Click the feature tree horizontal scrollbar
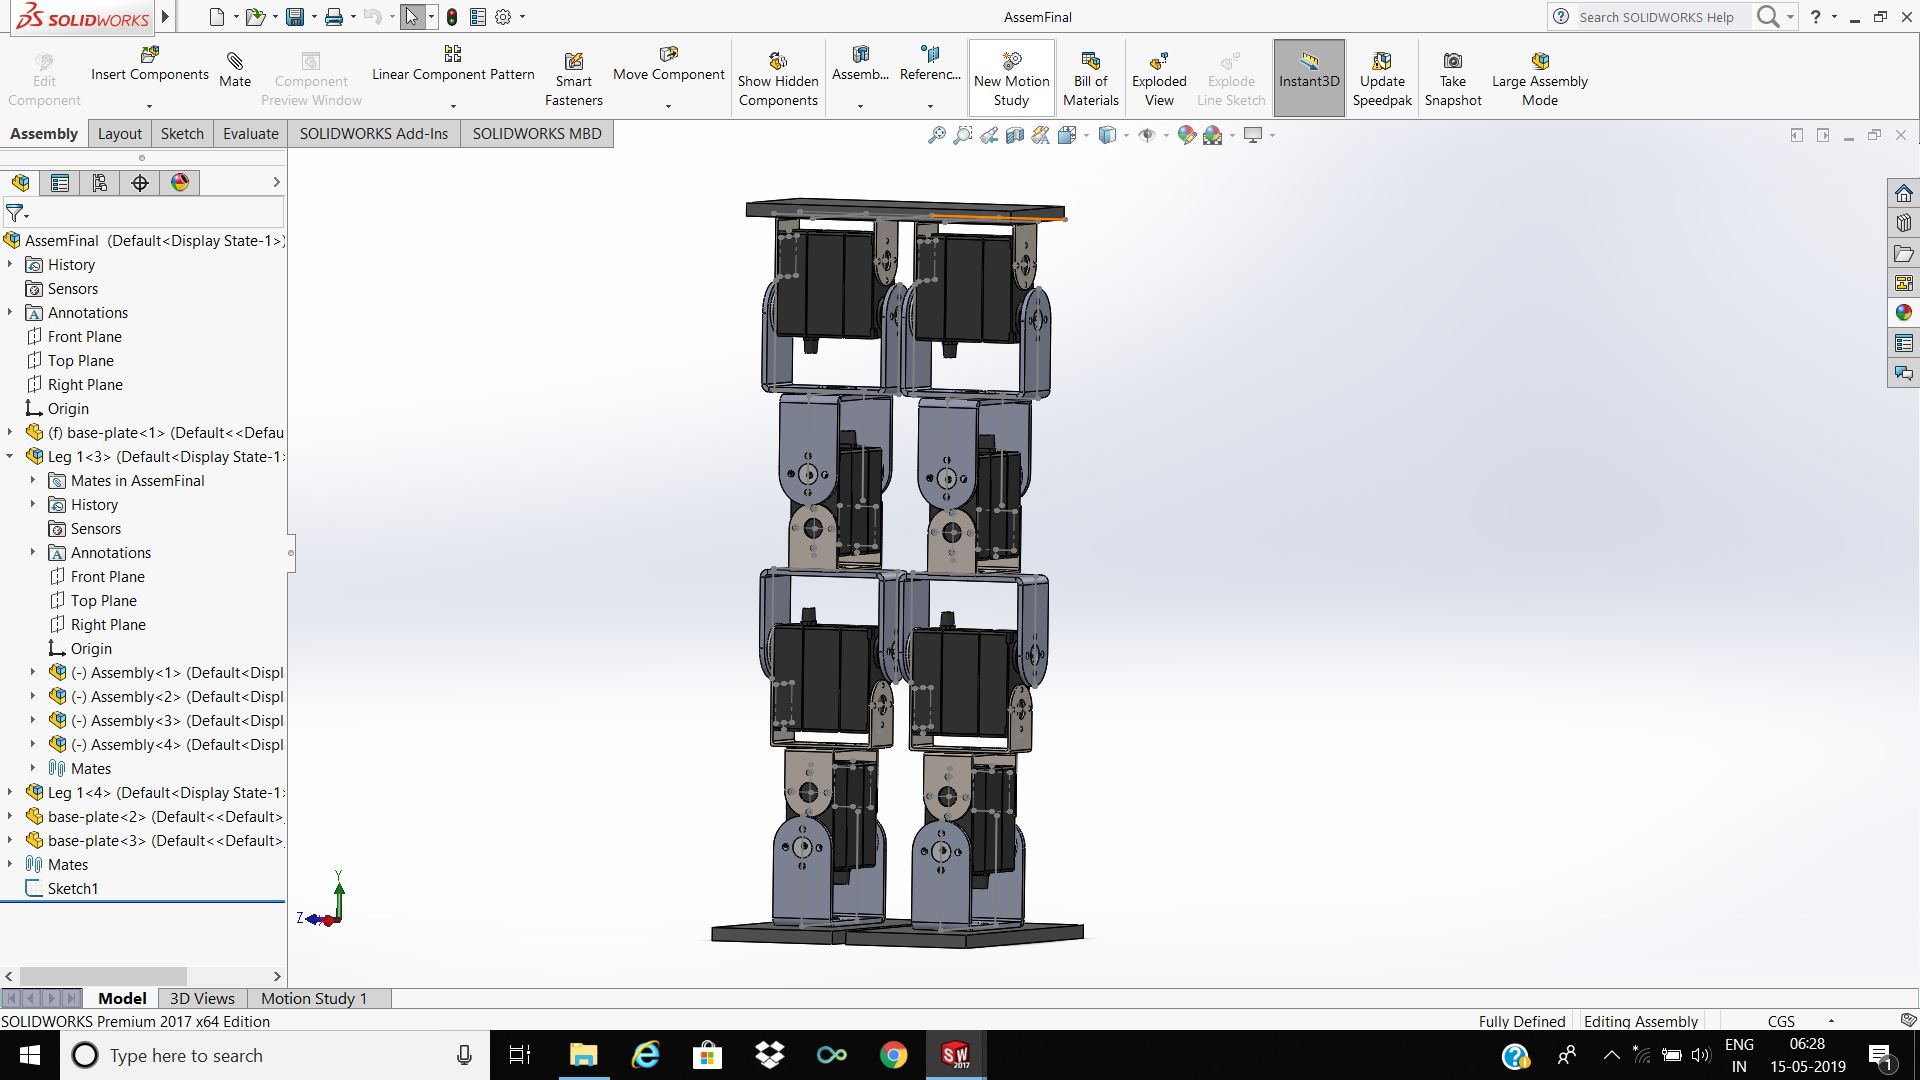 103,976
